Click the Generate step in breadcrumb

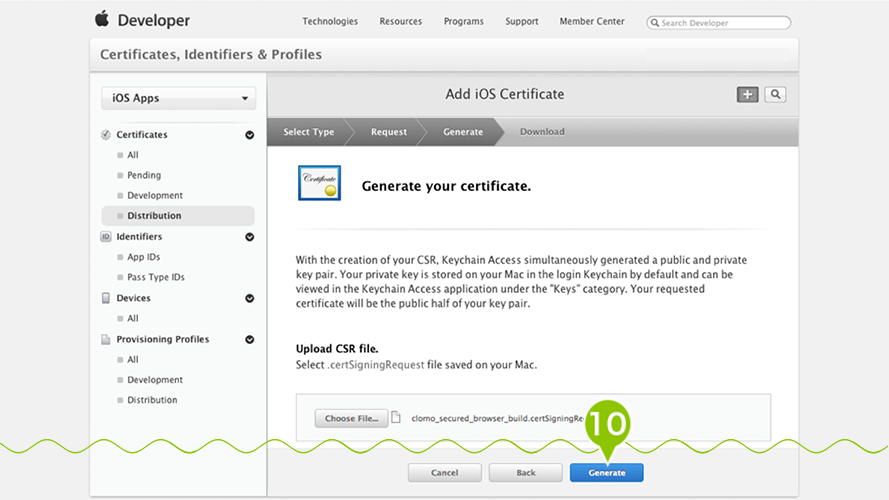(463, 132)
